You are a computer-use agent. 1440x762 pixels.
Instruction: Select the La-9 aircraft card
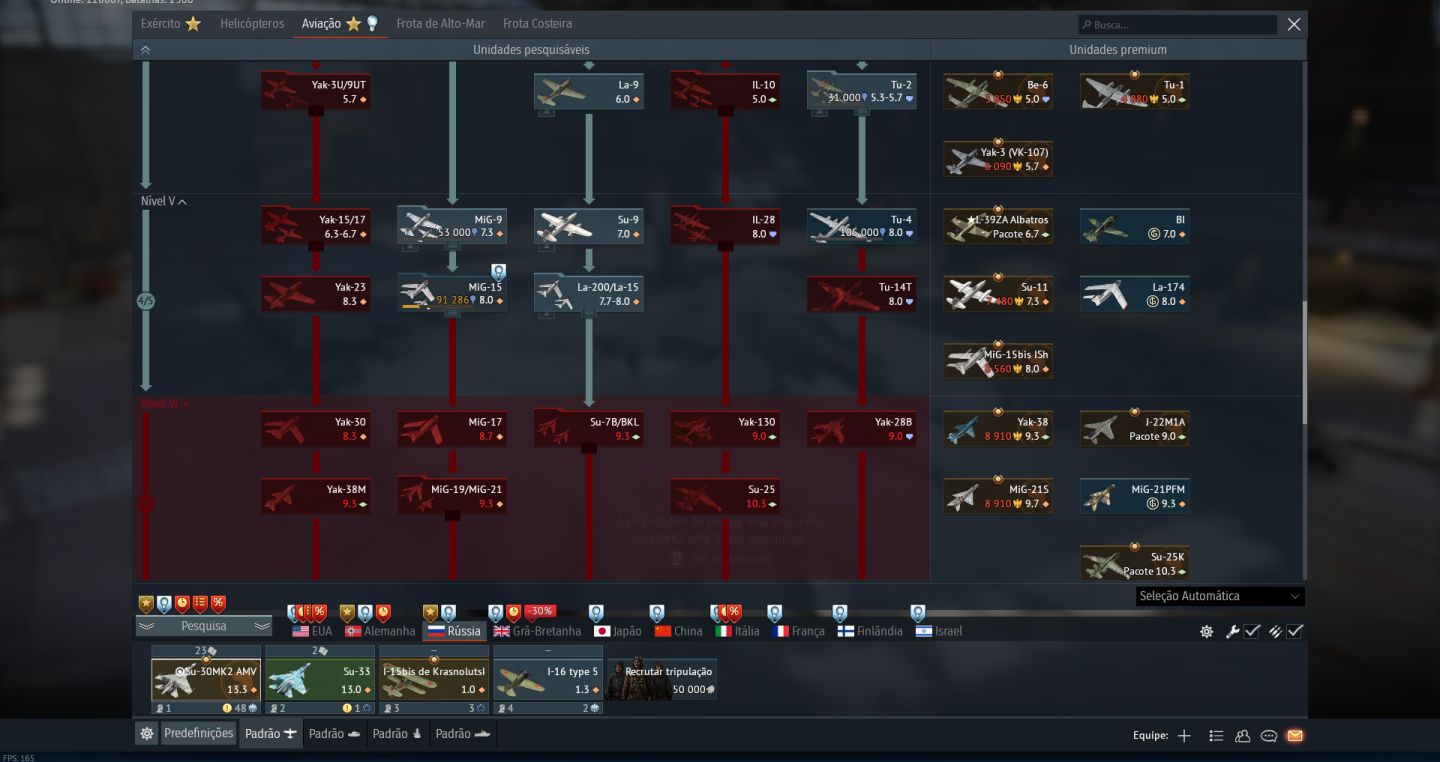[589, 91]
